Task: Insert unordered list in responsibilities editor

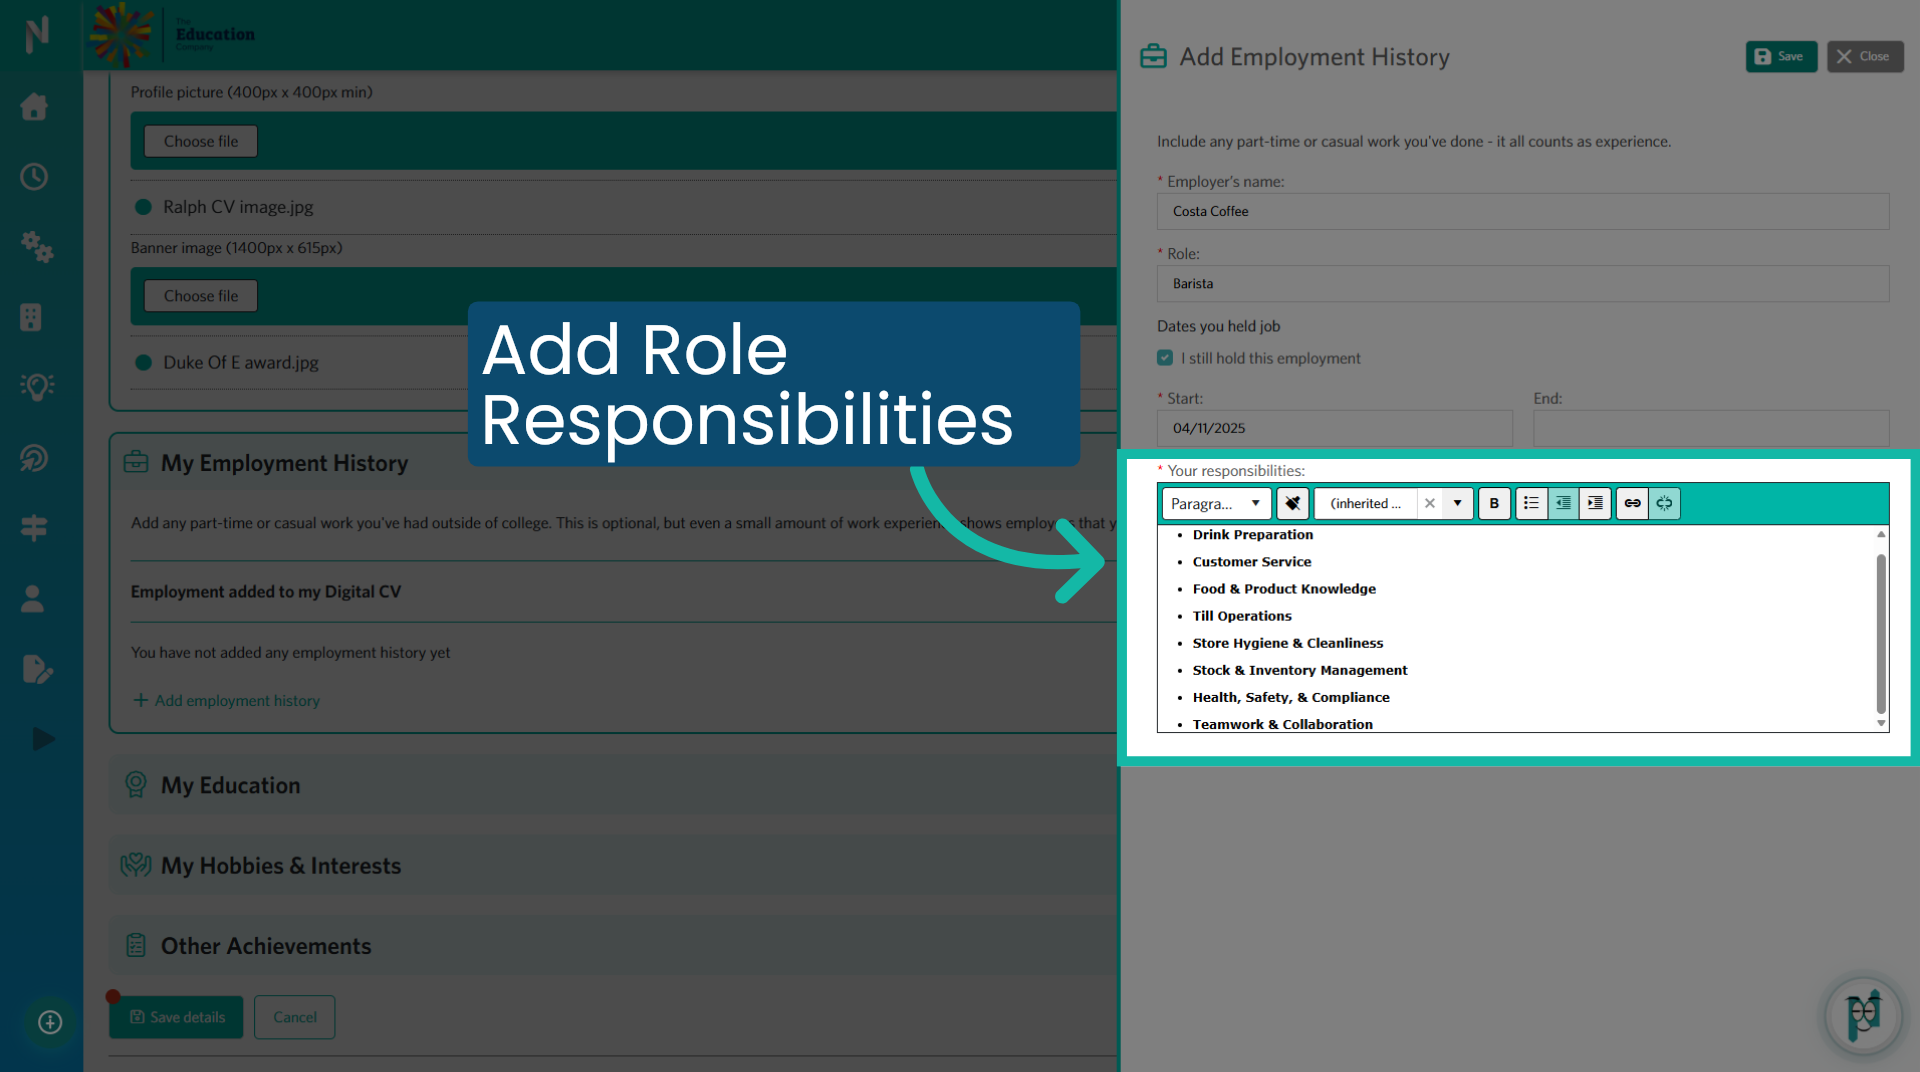Action: [x=1531, y=503]
